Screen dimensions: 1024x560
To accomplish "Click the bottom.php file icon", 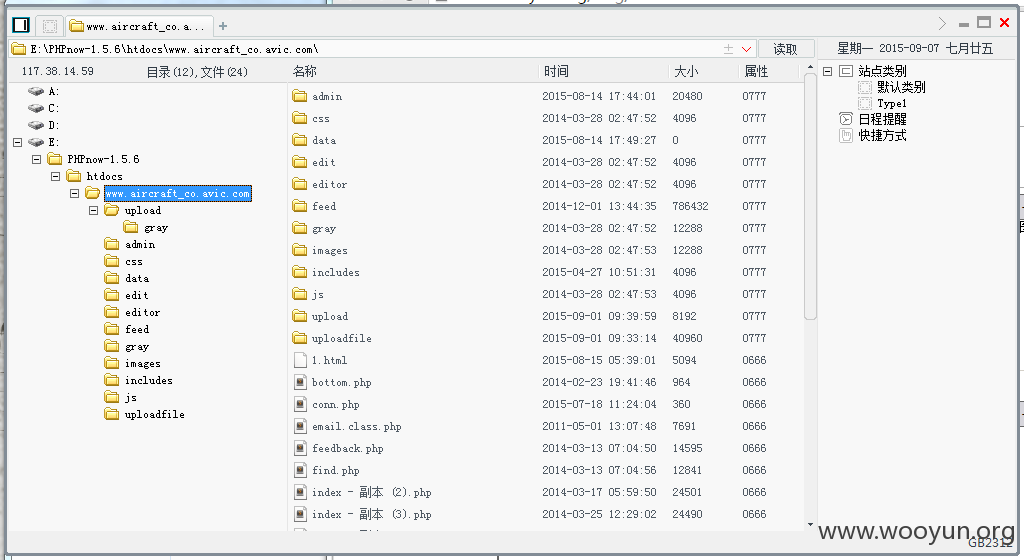I will 300,382.
